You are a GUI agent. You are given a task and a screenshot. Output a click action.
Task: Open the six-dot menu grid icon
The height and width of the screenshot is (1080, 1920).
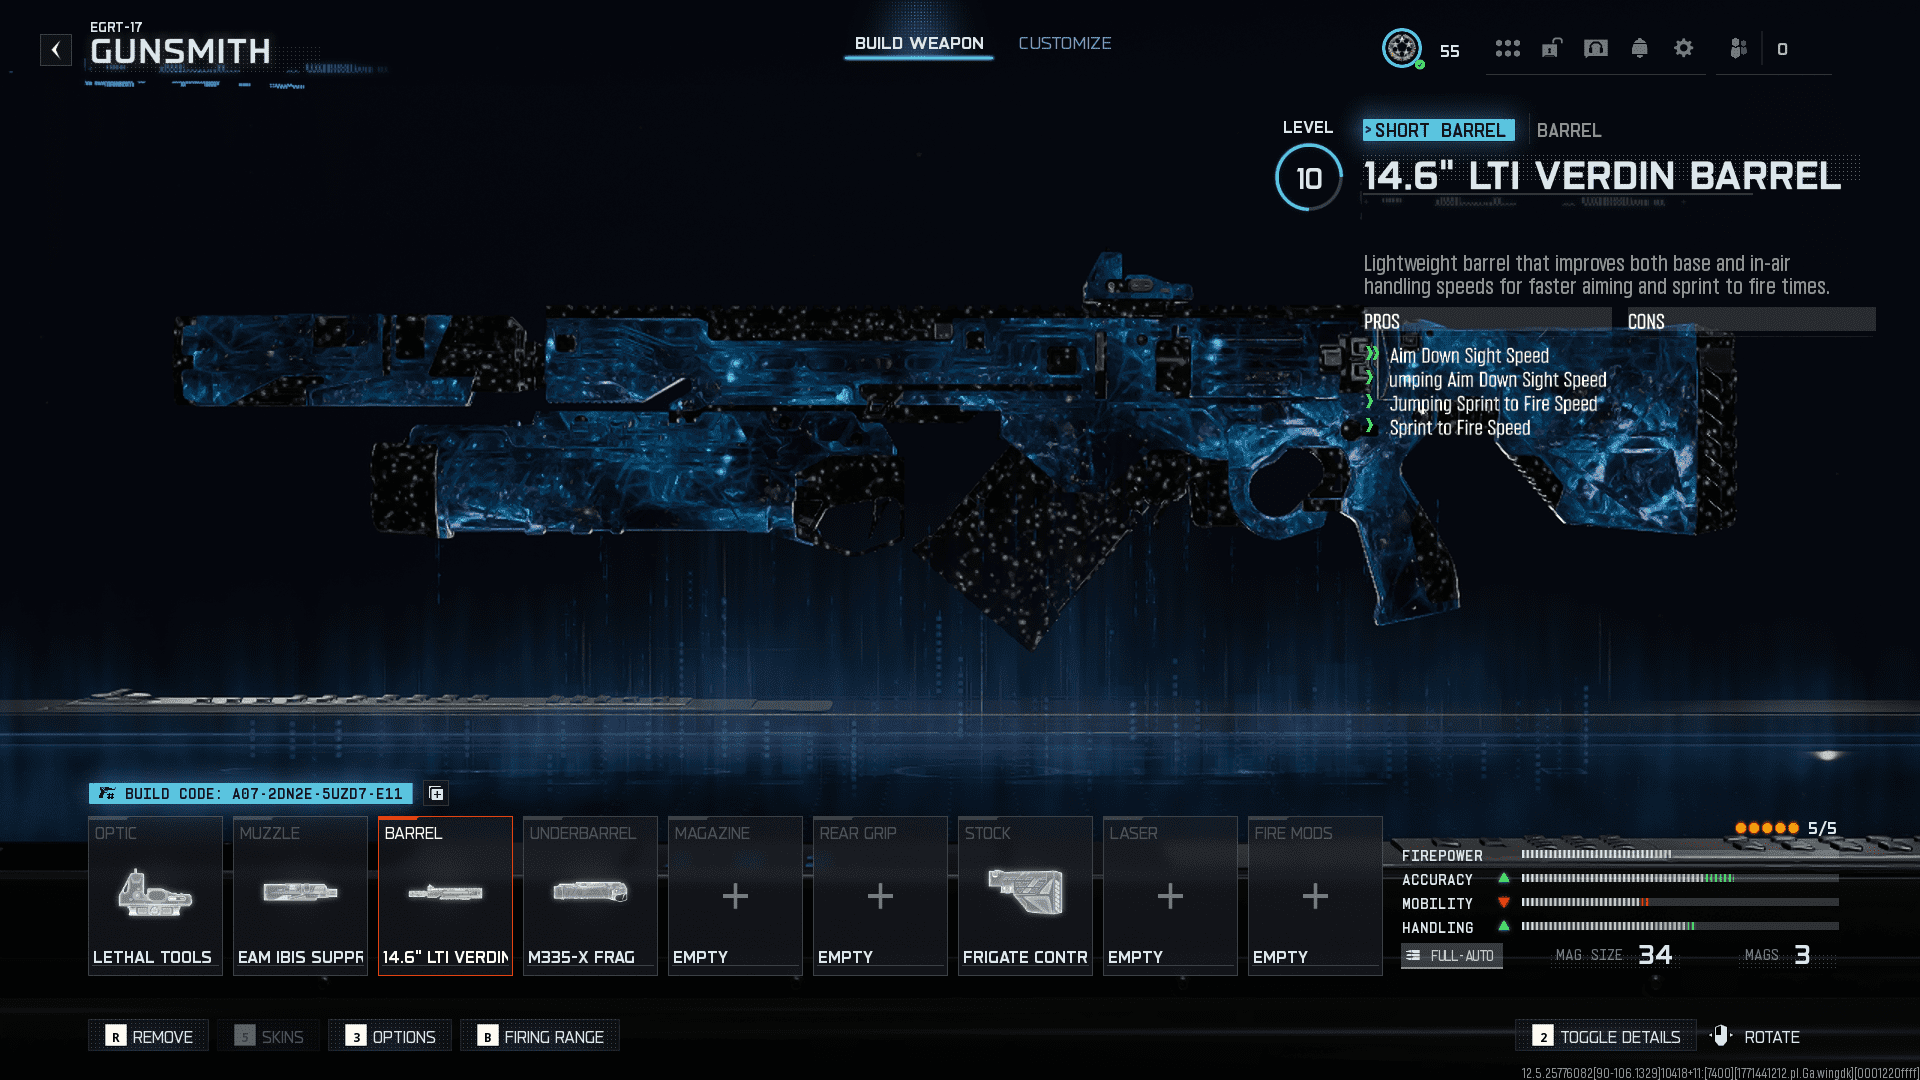1507,48
